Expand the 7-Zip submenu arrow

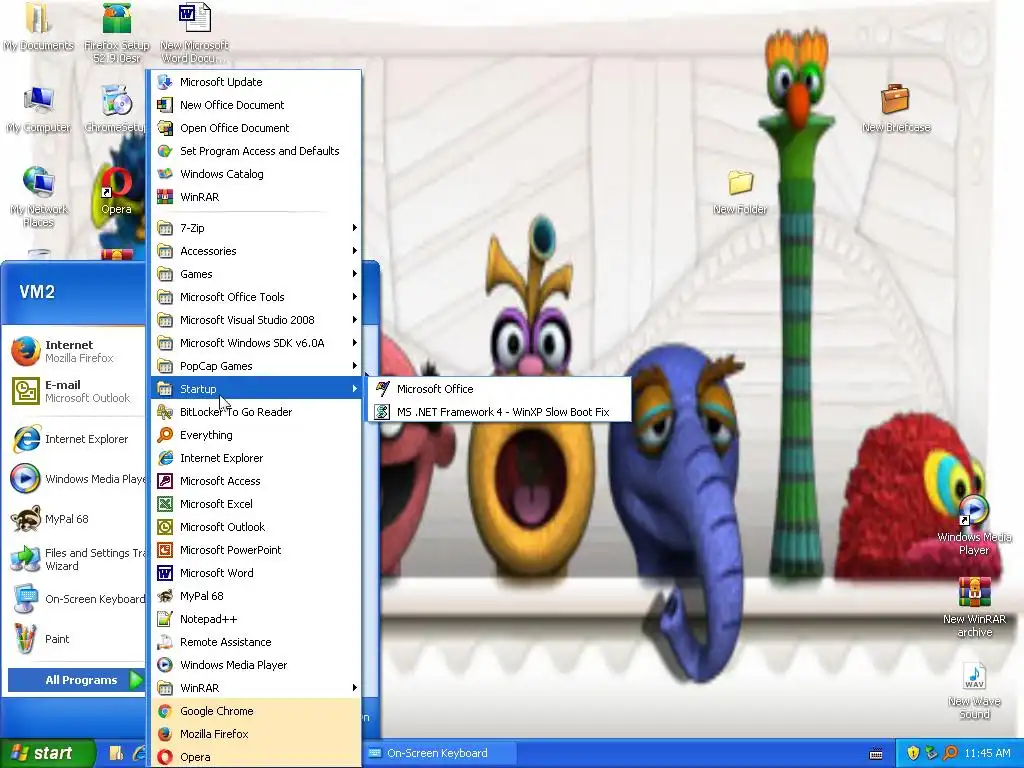(x=355, y=228)
